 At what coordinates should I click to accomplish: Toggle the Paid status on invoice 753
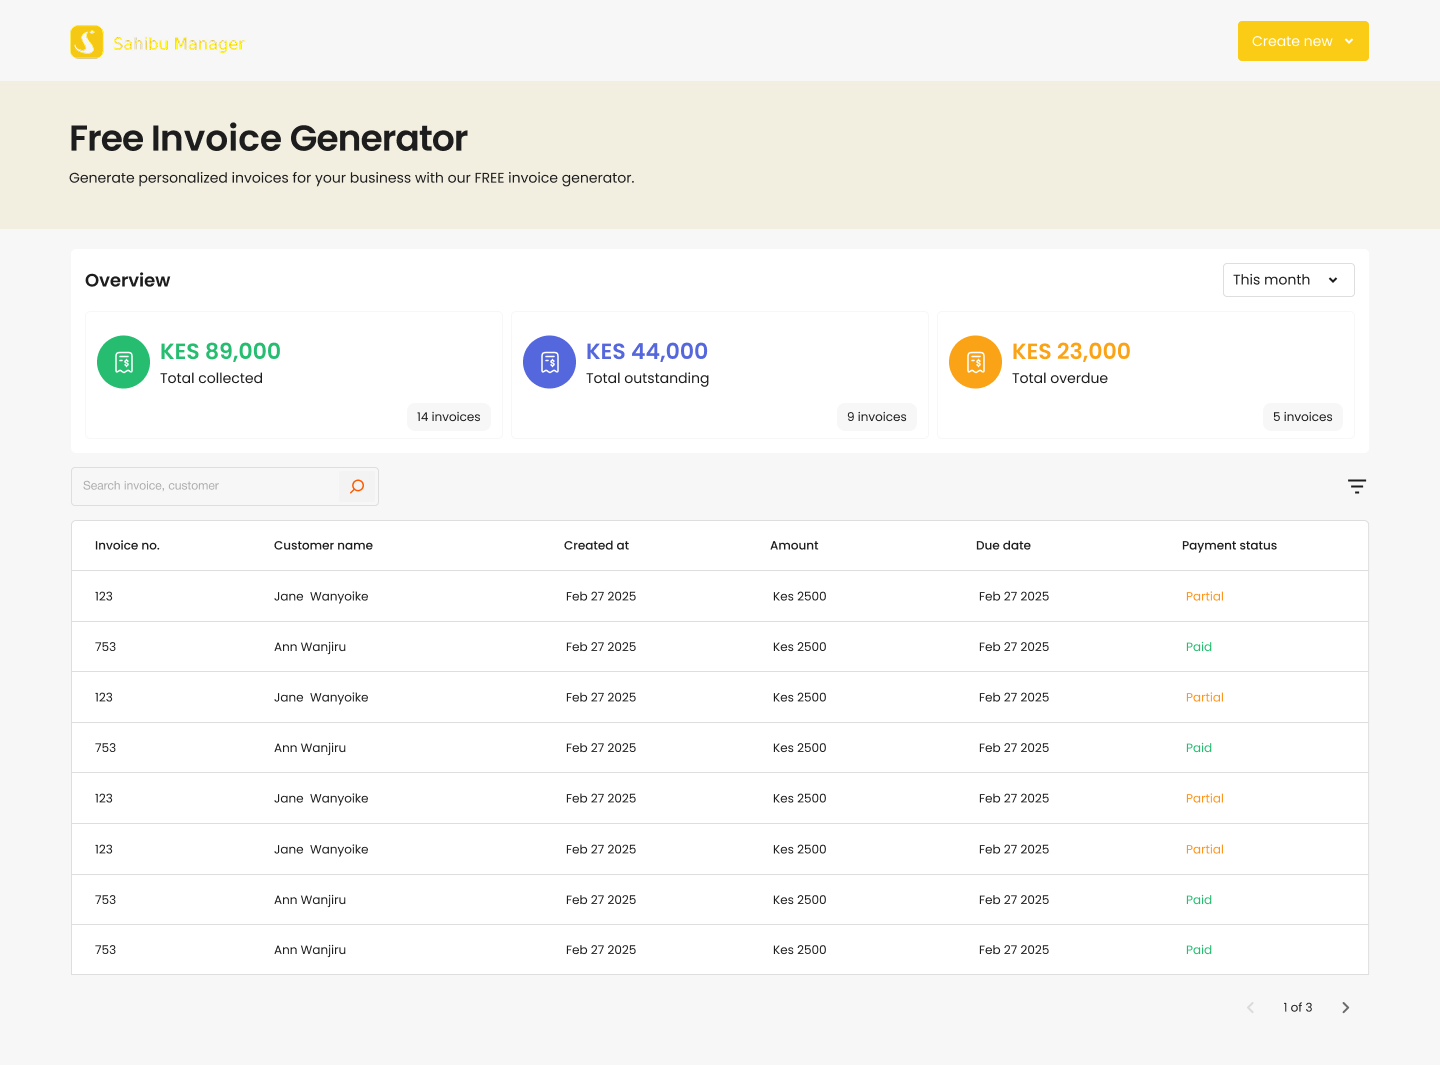tap(1199, 646)
